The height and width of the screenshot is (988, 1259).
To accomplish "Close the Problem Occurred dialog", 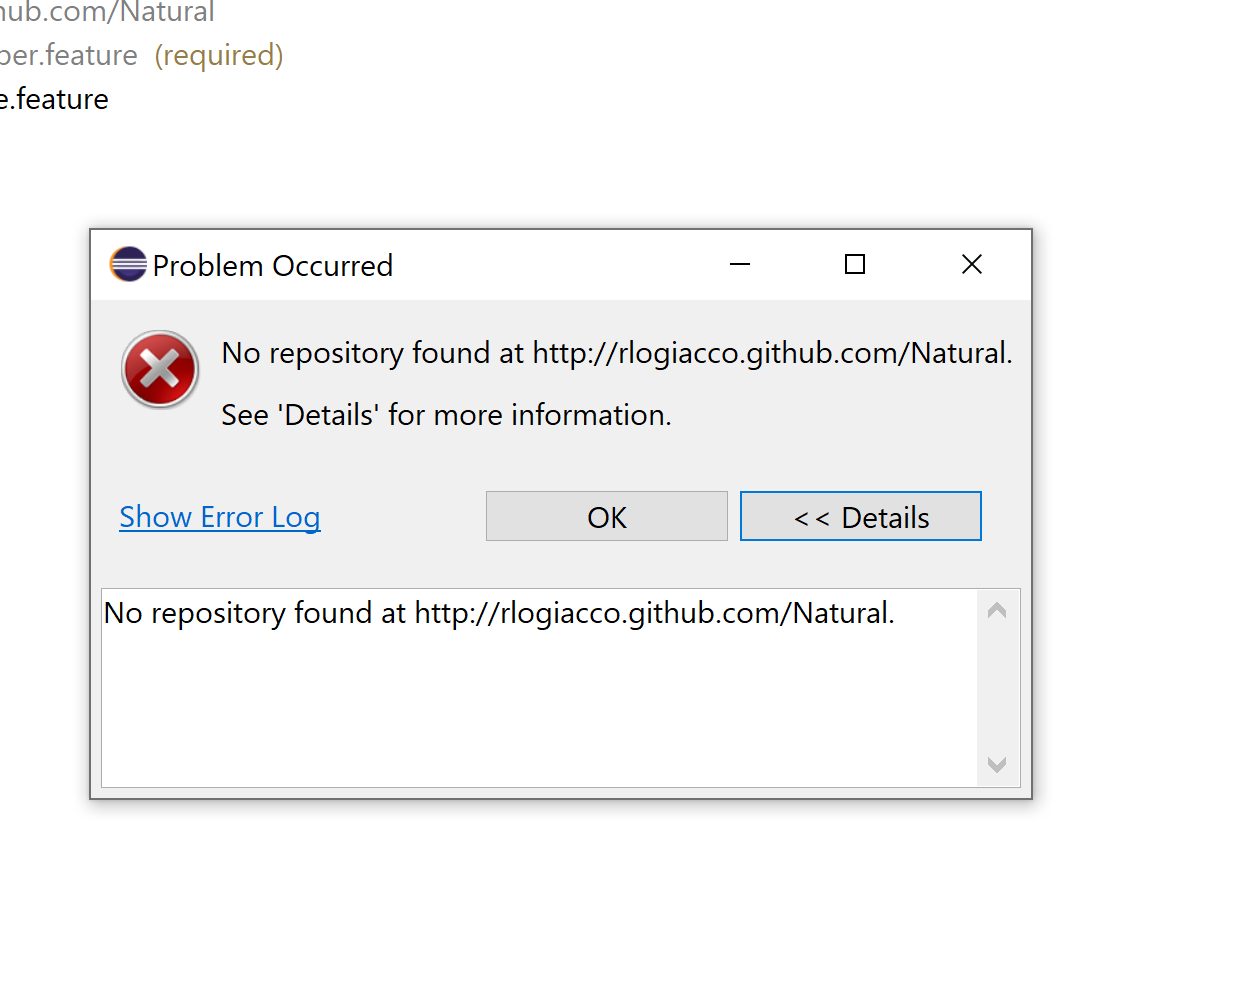I will (972, 265).
